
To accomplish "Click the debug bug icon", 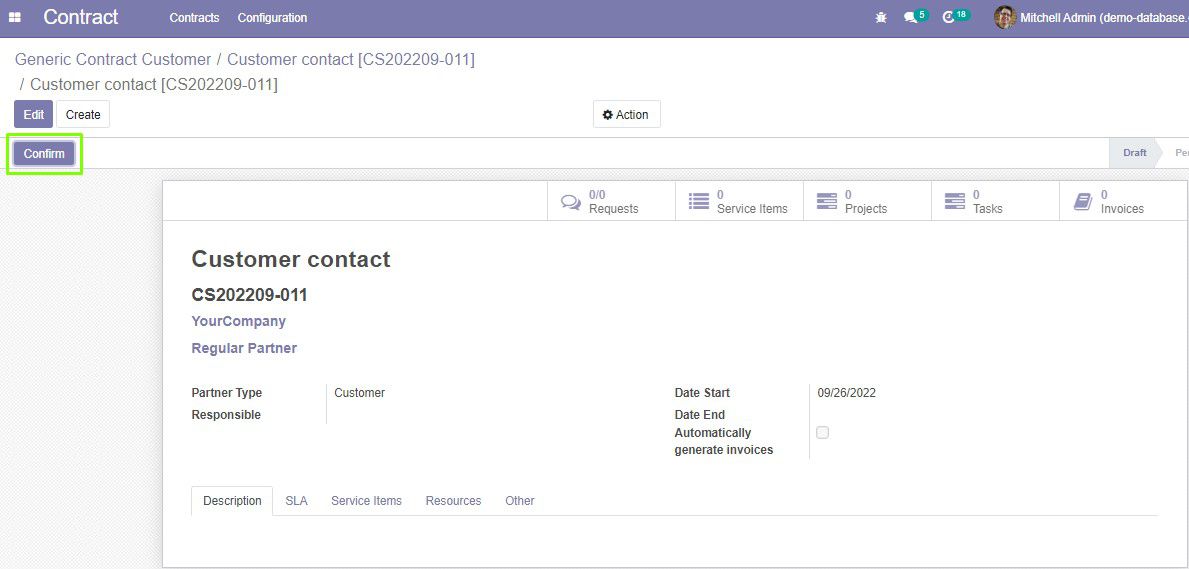I will click(x=881, y=17).
